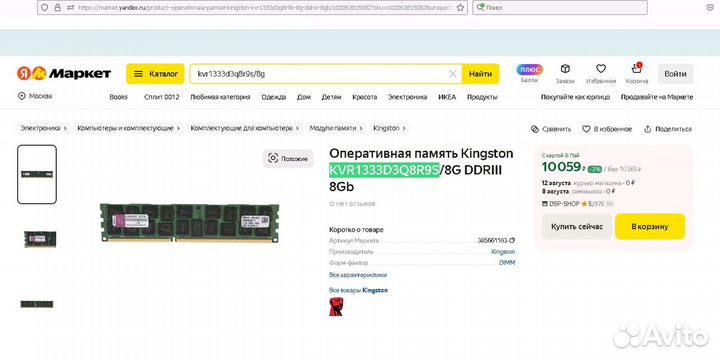Open the Pocket icon in the browser toolbar
Screen dimensions: 720x361
710,7
